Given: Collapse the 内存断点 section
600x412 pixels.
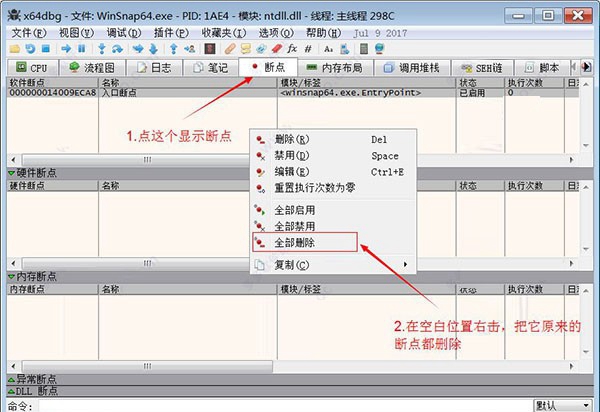Looking at the screenshot, I should (x=11, y=277).
